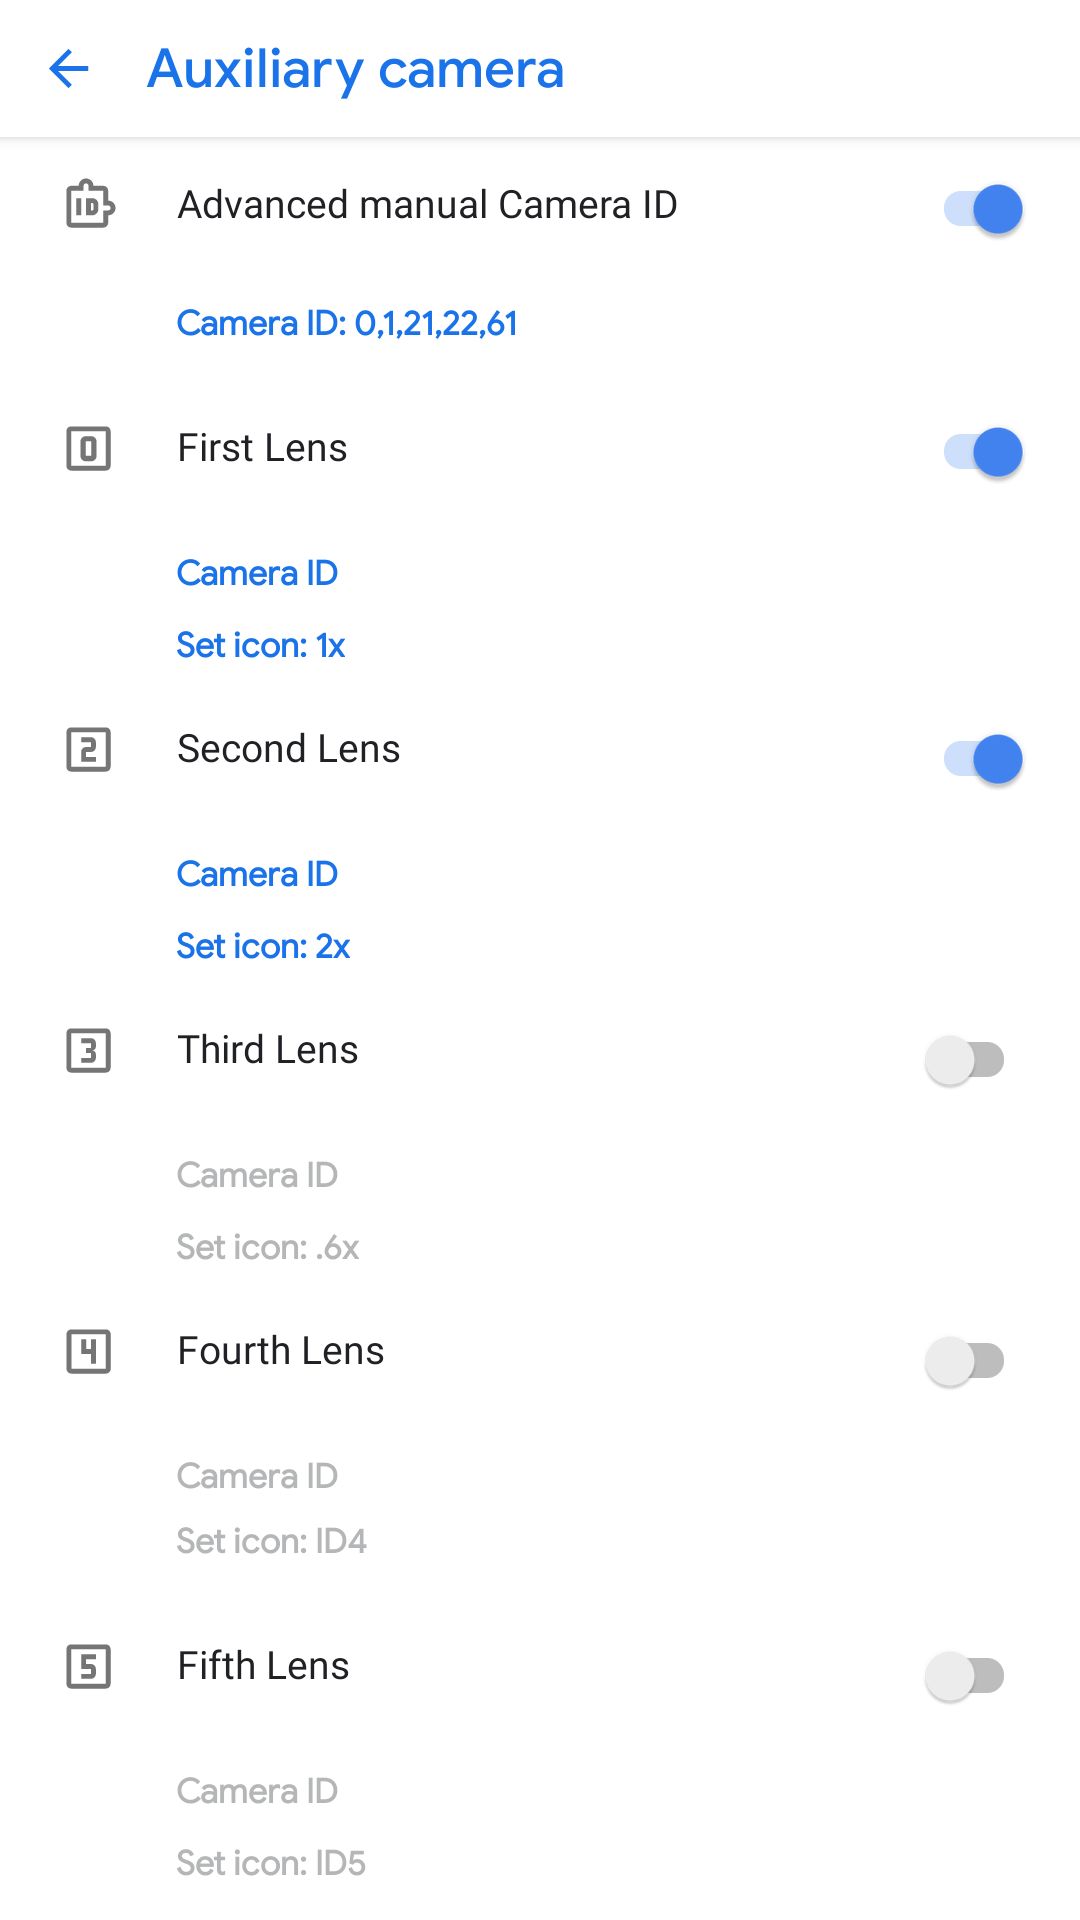This screenshot has height=1920, width=1080.
Task: Open Camera ID: 0,1,21,22,61 setting
Action: pyautogui.click(x=347, y=323)
